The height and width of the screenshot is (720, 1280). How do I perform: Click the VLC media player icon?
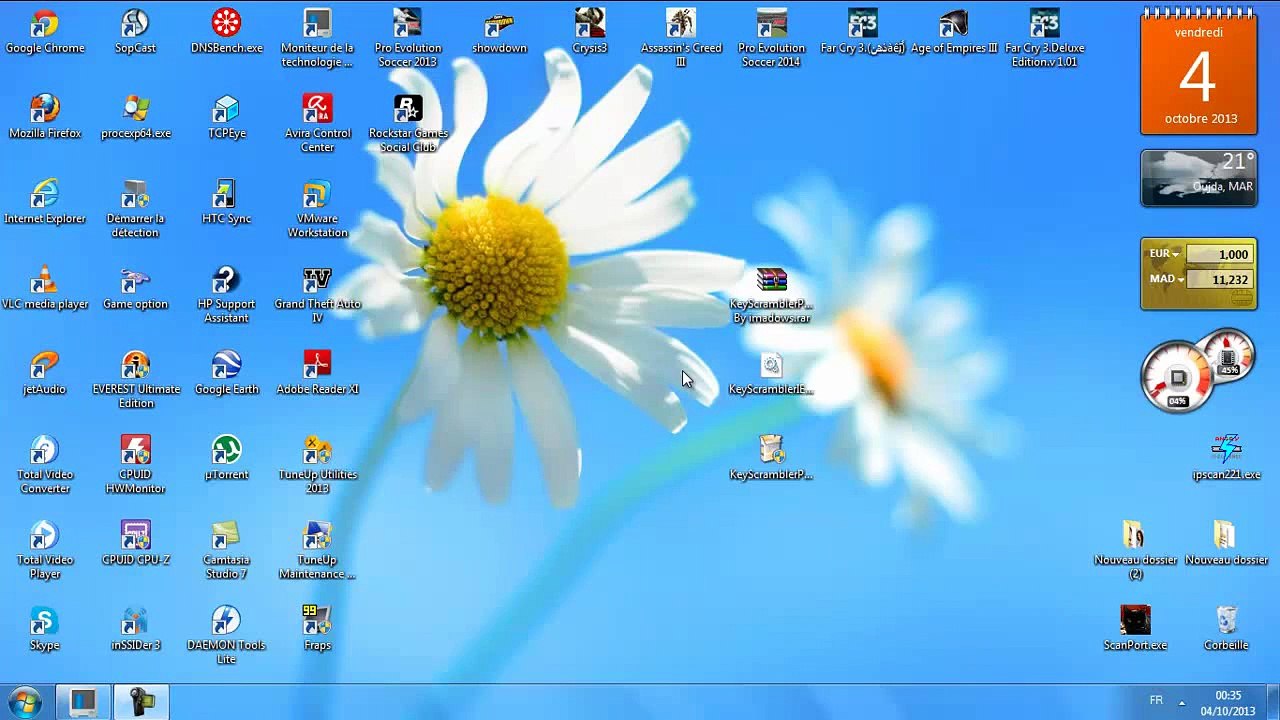click(45, 287)
